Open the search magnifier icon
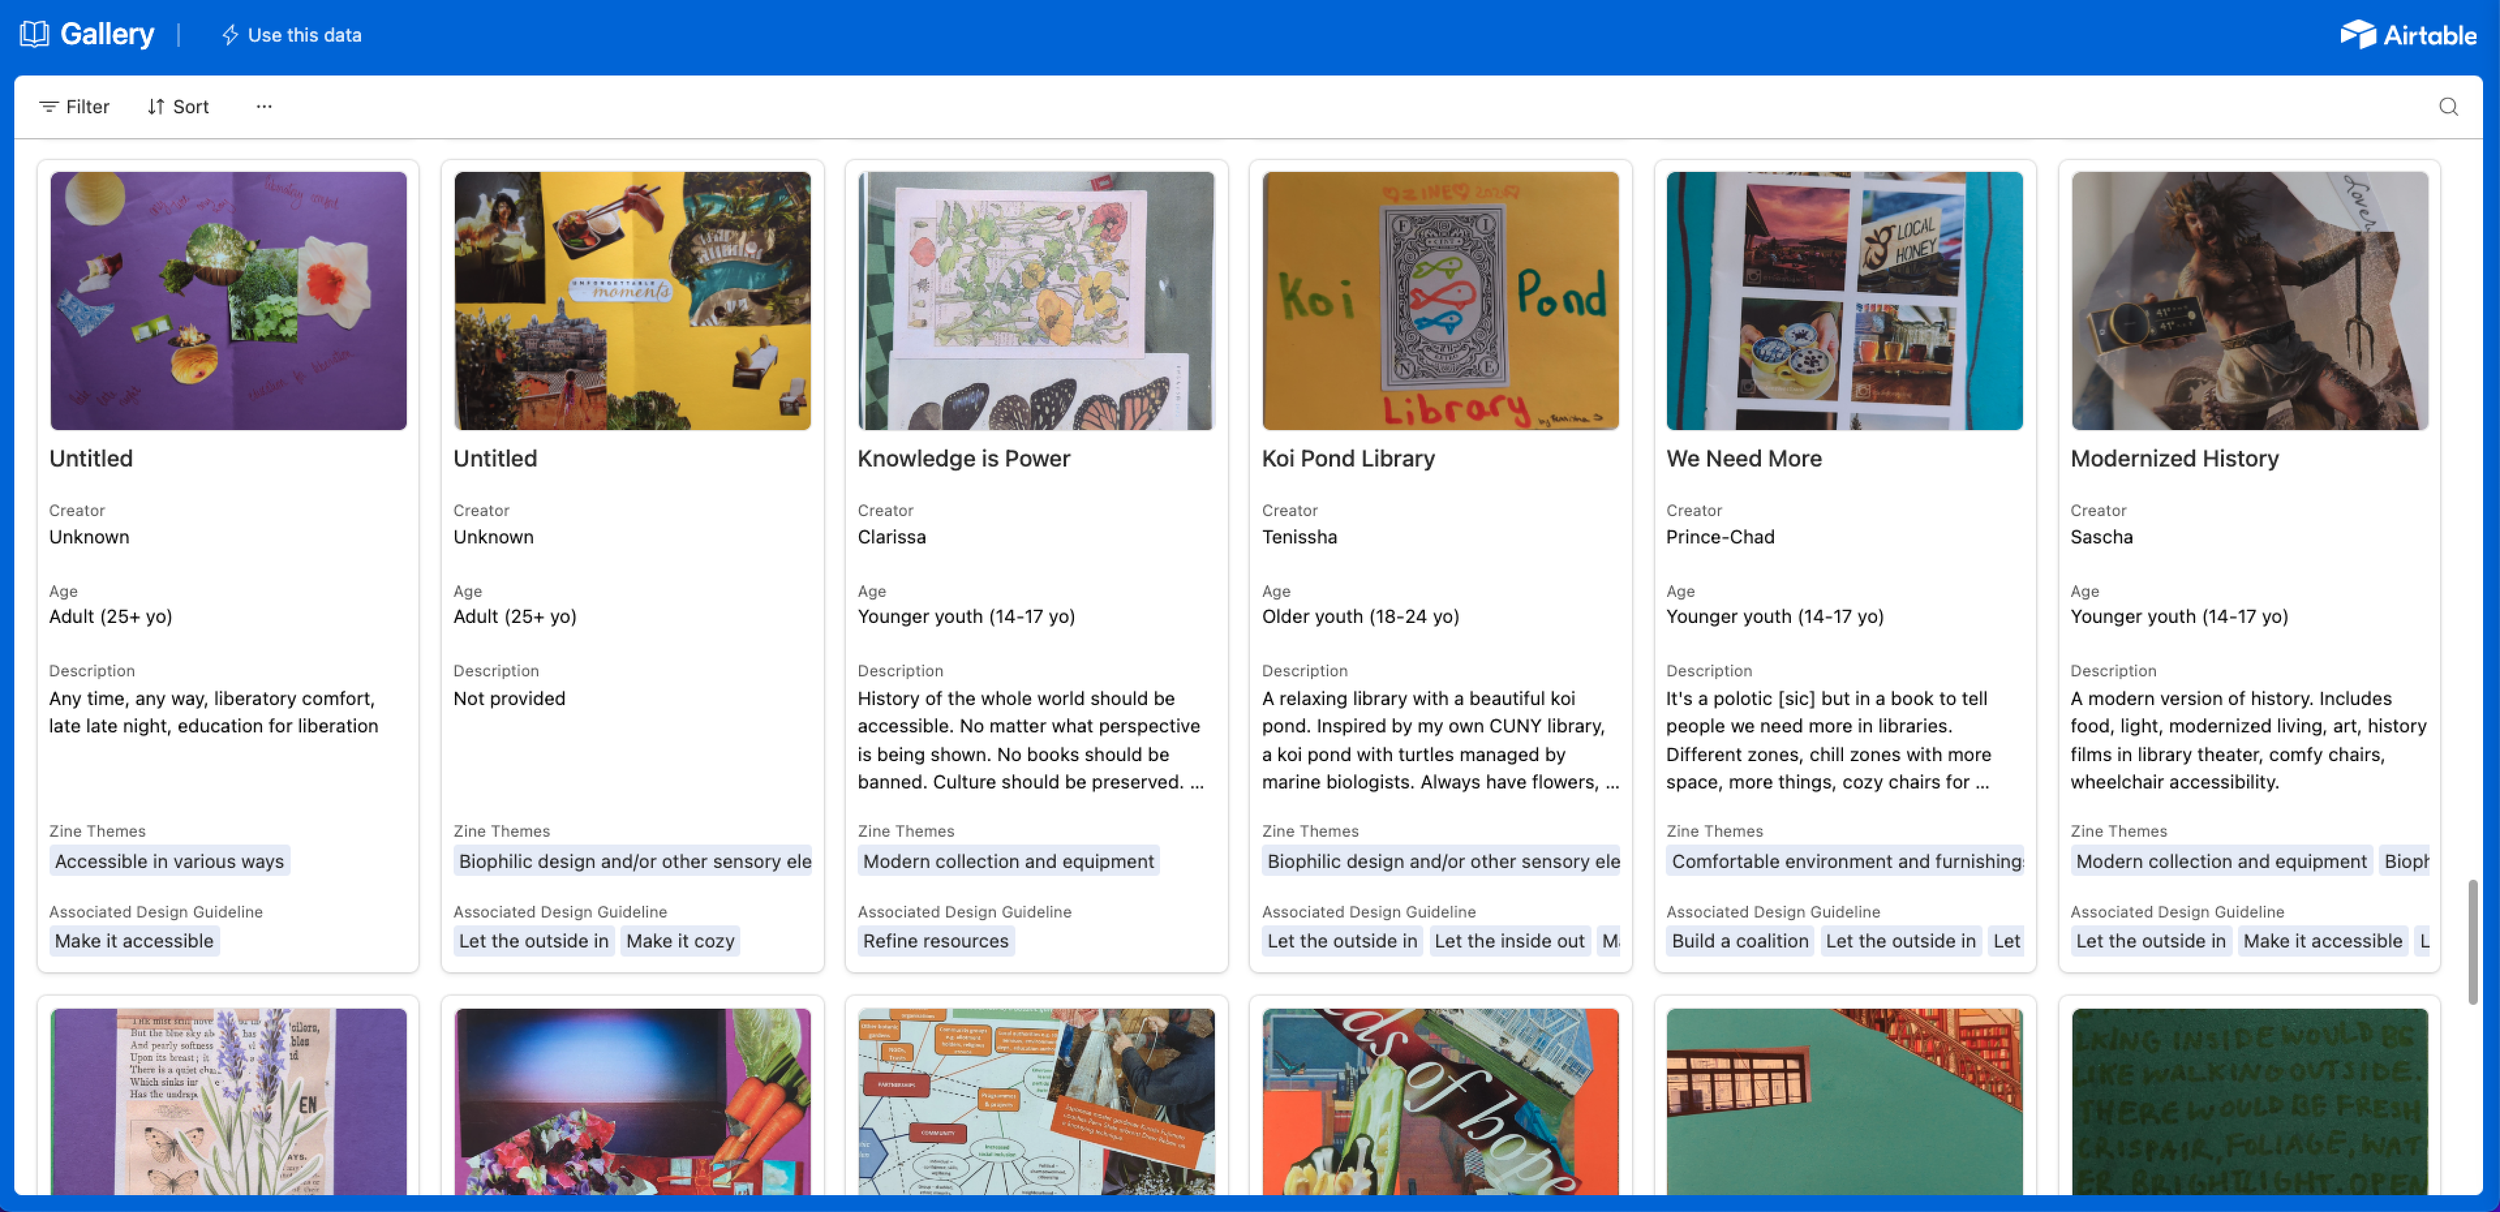 point(2448,107)
